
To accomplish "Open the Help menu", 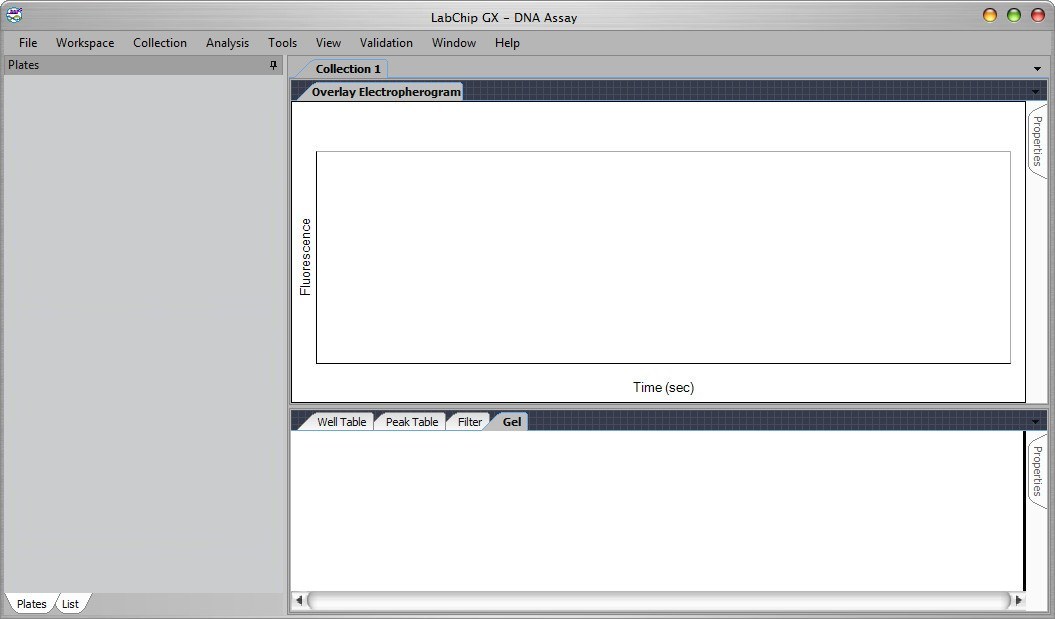I will tap(507, 42).
